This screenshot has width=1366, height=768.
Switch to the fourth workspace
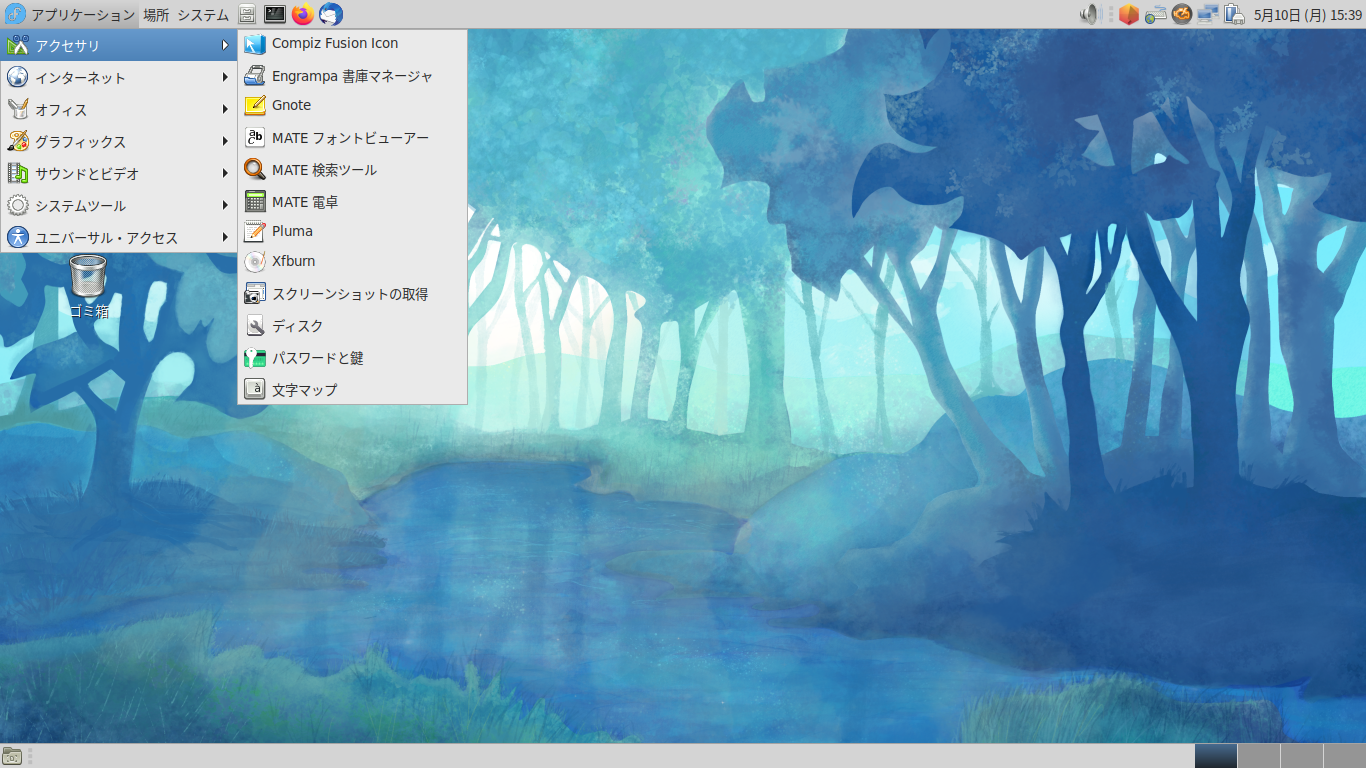pos(1344,756)
